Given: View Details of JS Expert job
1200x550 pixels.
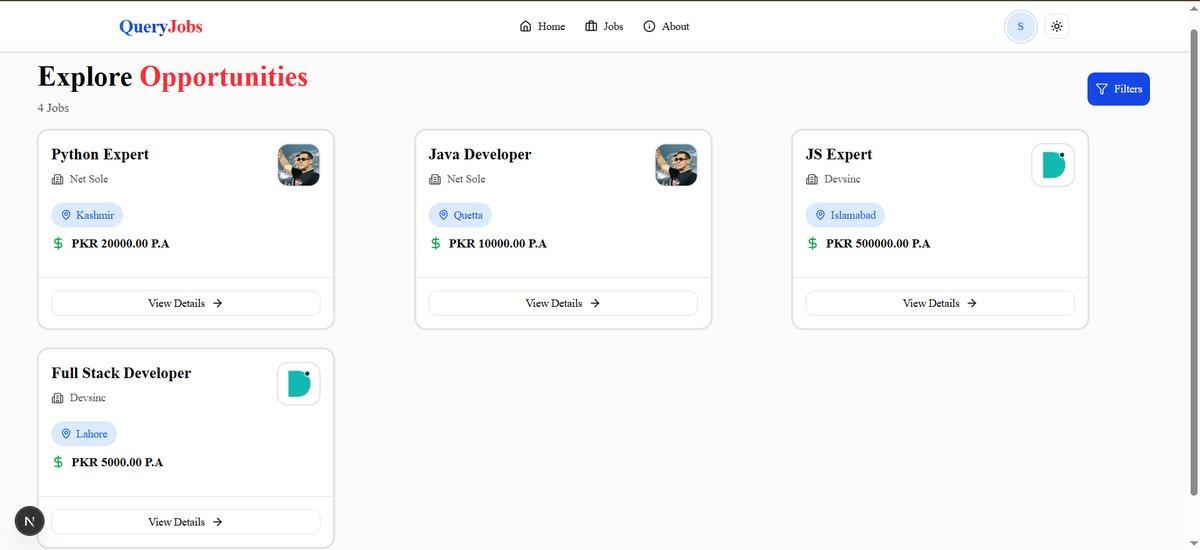Looking at the screenshot, I should tap(940, 303).
